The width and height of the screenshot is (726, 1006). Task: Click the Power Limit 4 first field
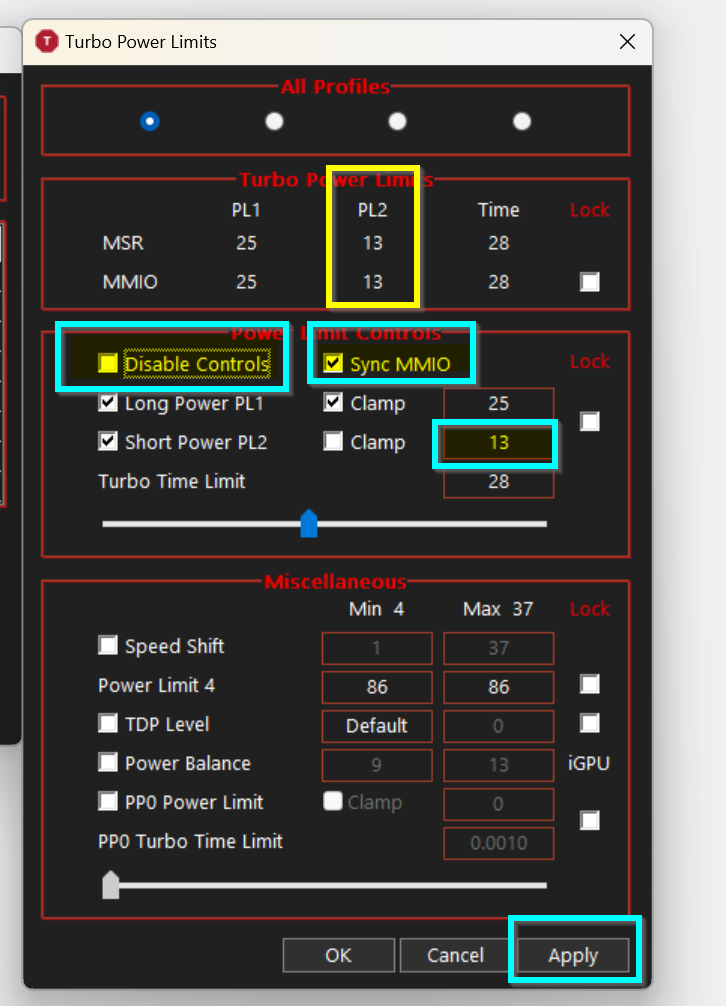click(x=377, y=687)
